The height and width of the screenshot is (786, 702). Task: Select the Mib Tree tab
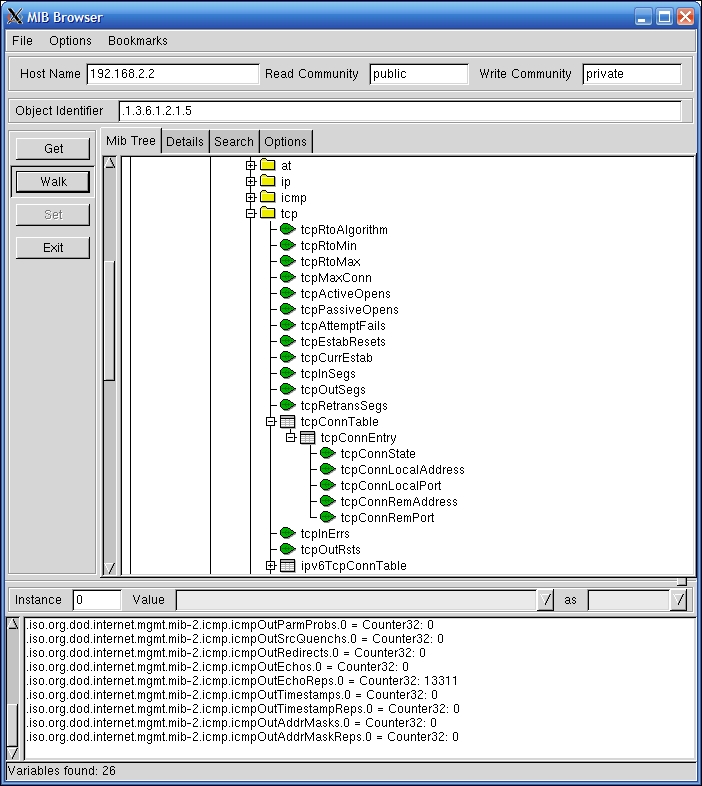pyautogui.click(x=131, y=141)
